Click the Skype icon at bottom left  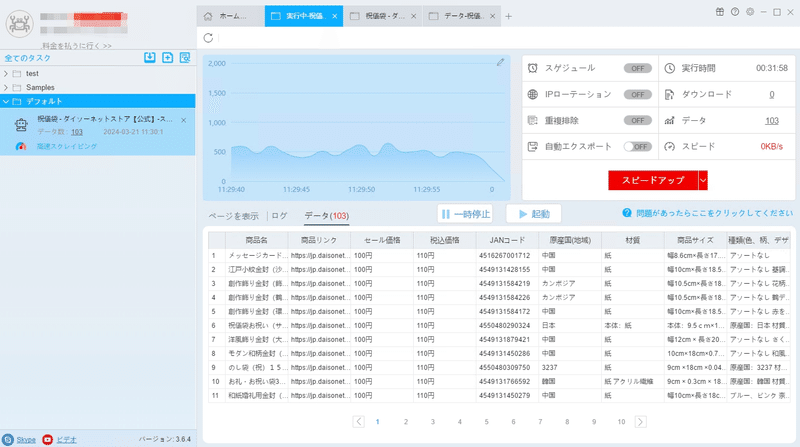8,439
